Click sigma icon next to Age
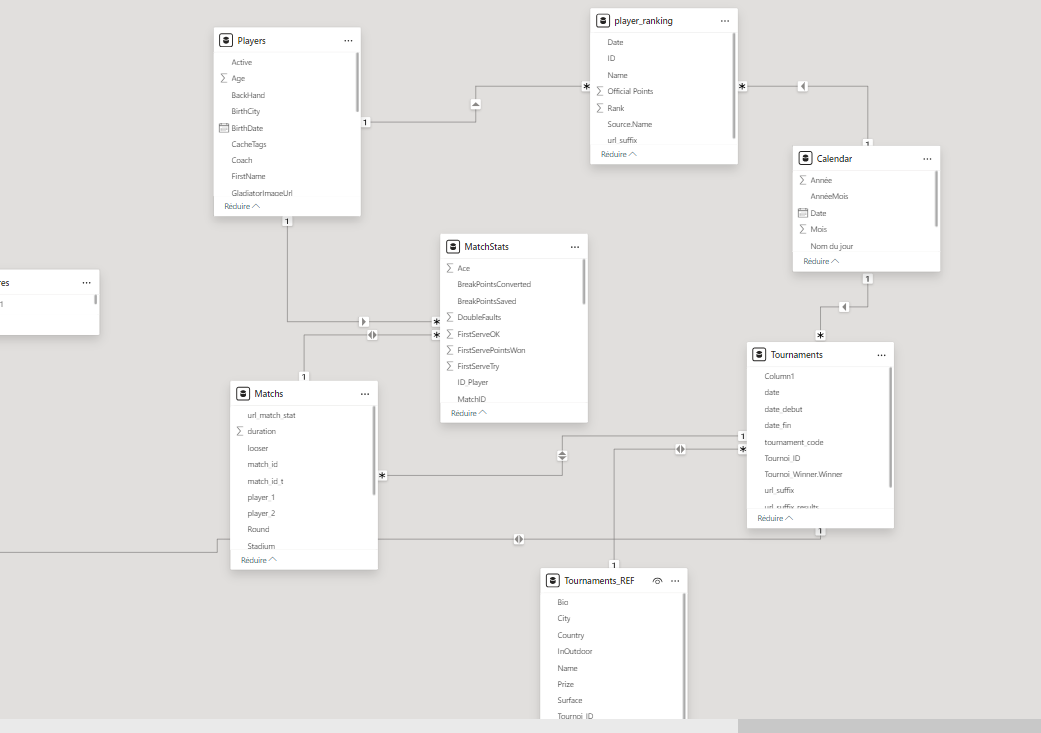The image size is (1041, 733). click(x=224, y=78)
